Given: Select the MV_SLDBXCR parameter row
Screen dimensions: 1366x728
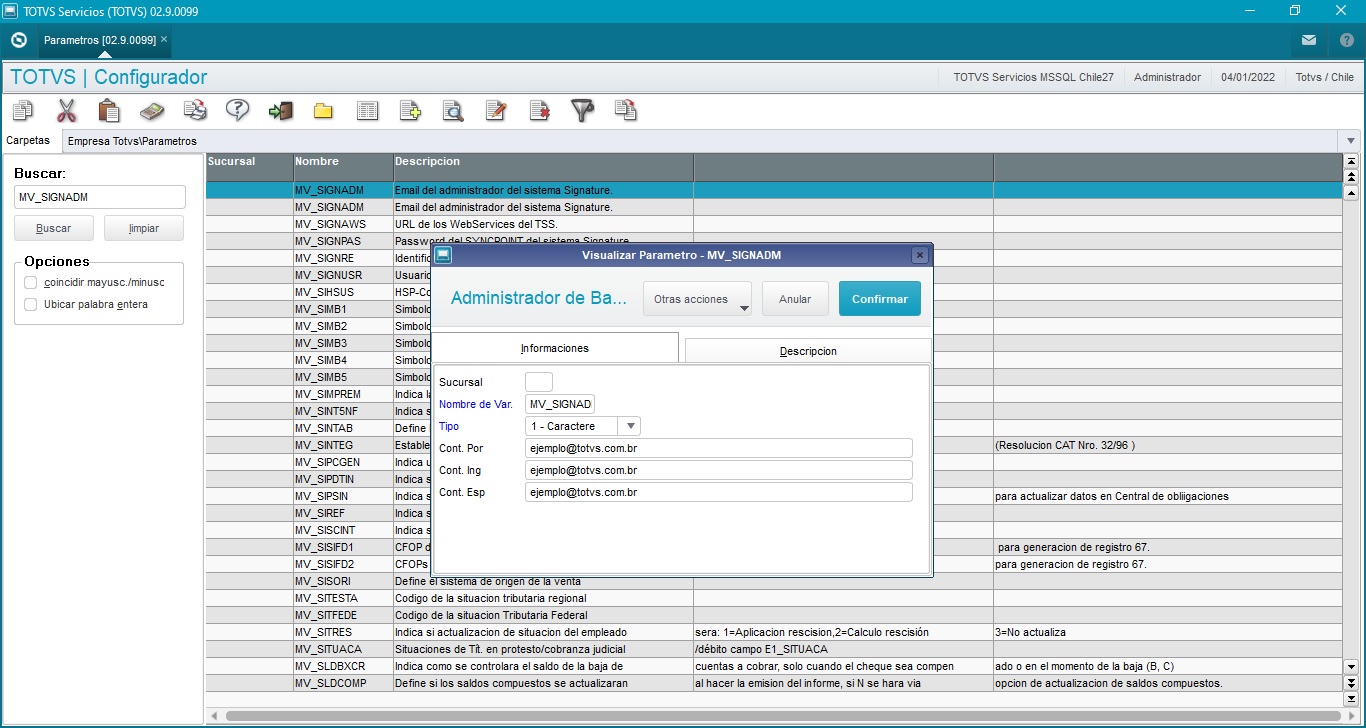Looking at the screenshot, I should (774, 666).
